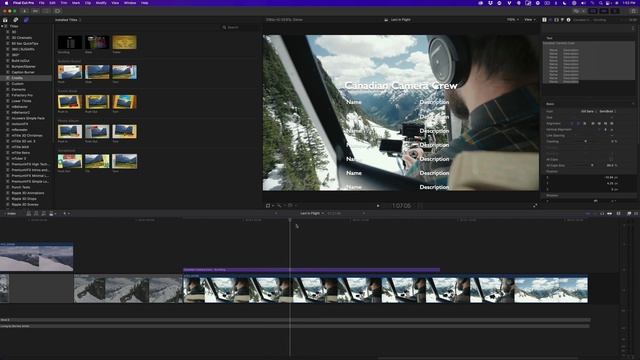Open the Edit menu
The image size is (640, 360).
click(x=52, y=3)
